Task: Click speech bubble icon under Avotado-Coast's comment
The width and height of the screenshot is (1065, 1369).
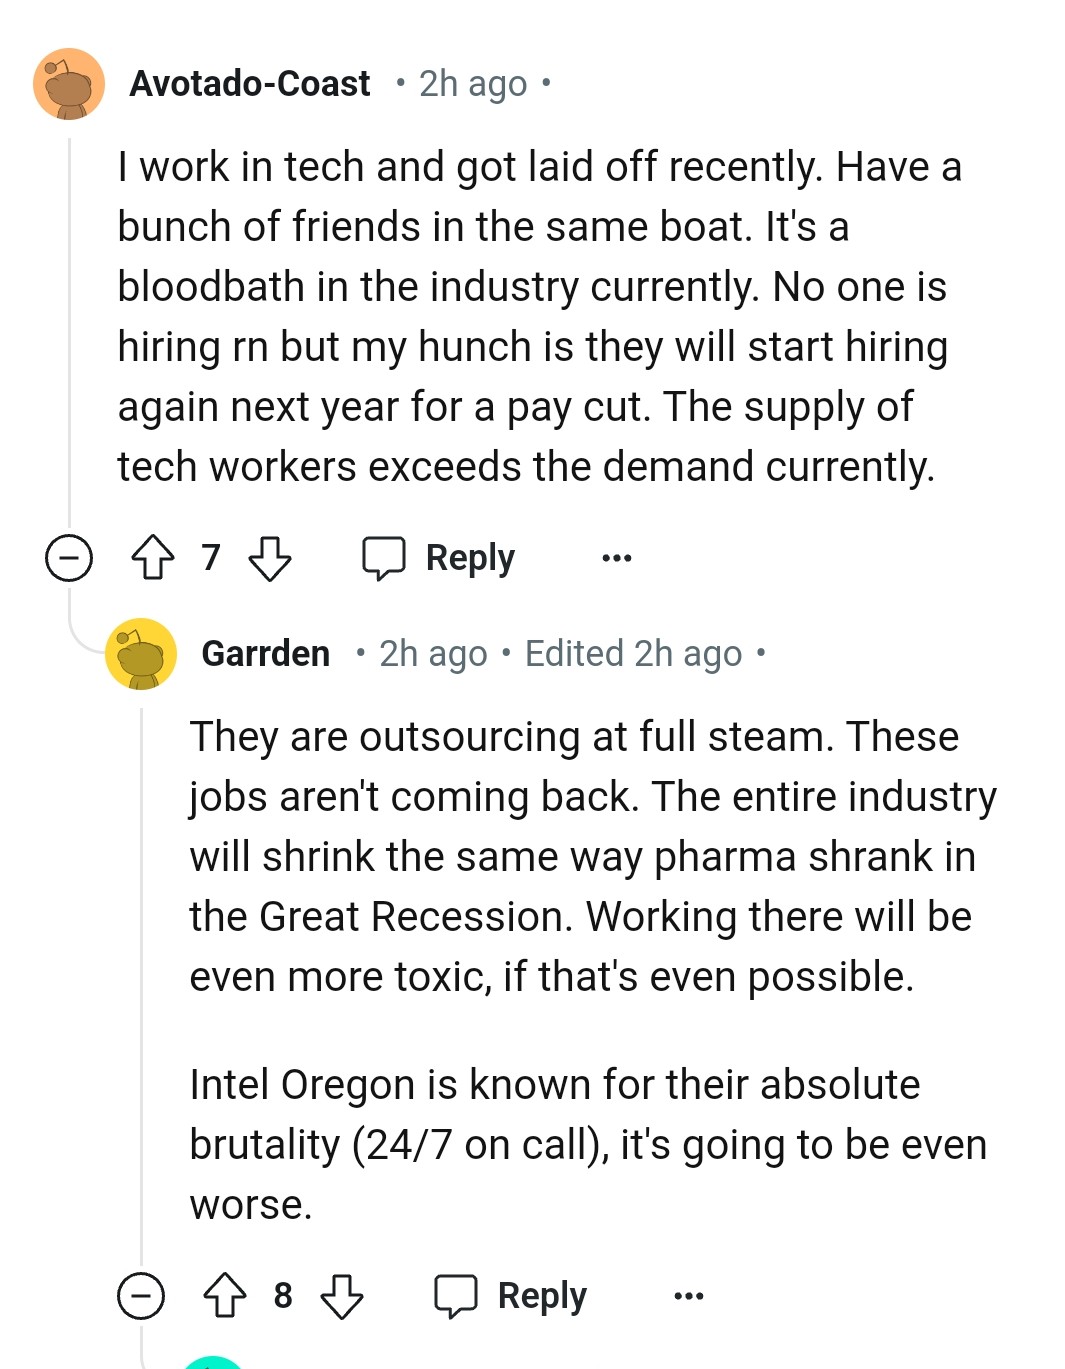Action: 383,558
